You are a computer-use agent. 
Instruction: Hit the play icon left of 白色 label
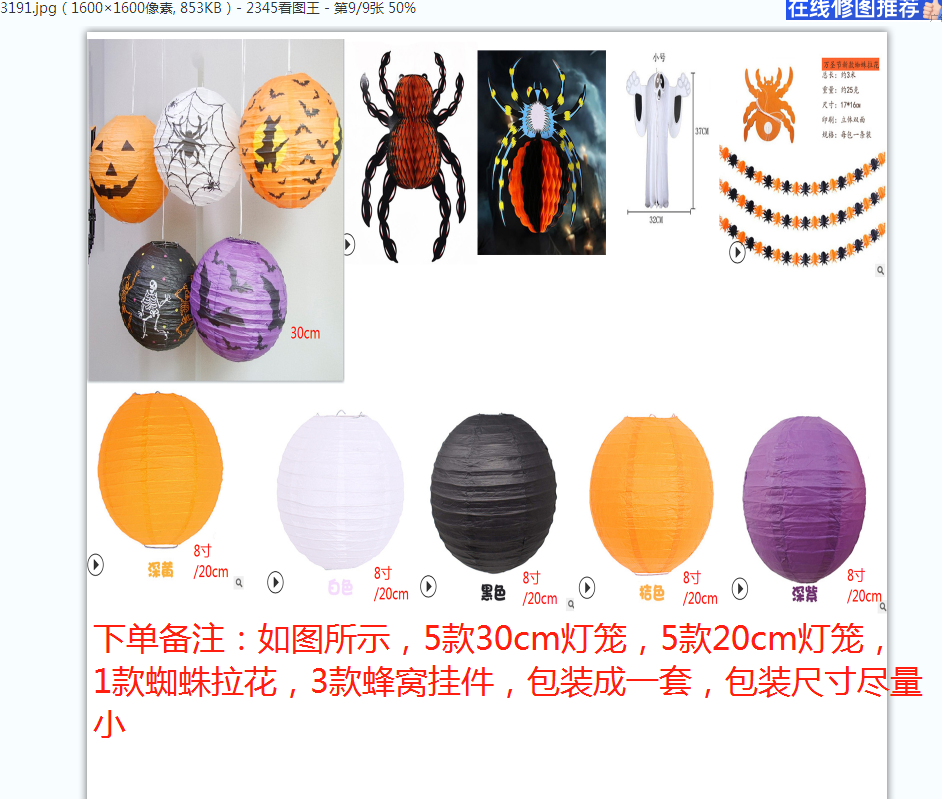tap(275, 582)
